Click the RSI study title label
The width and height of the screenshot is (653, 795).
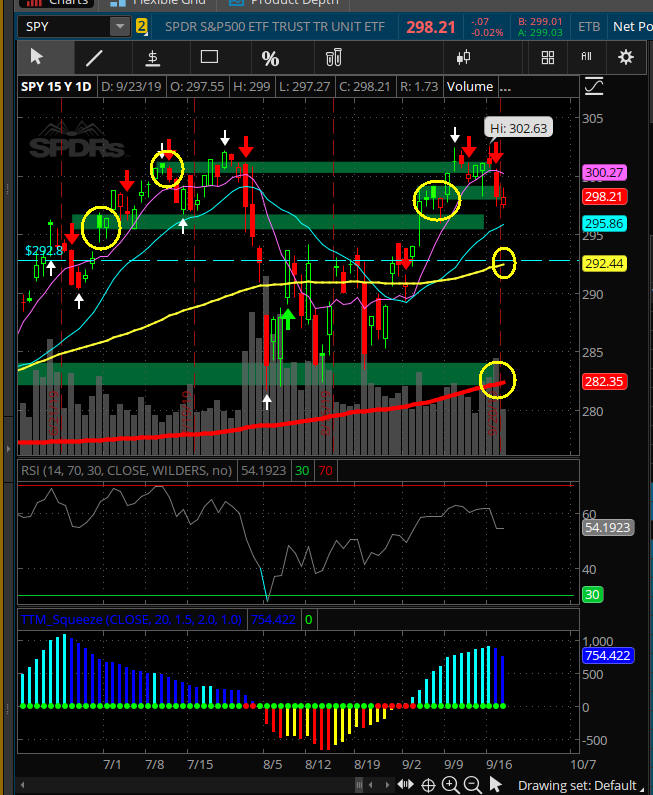point(126,471)
